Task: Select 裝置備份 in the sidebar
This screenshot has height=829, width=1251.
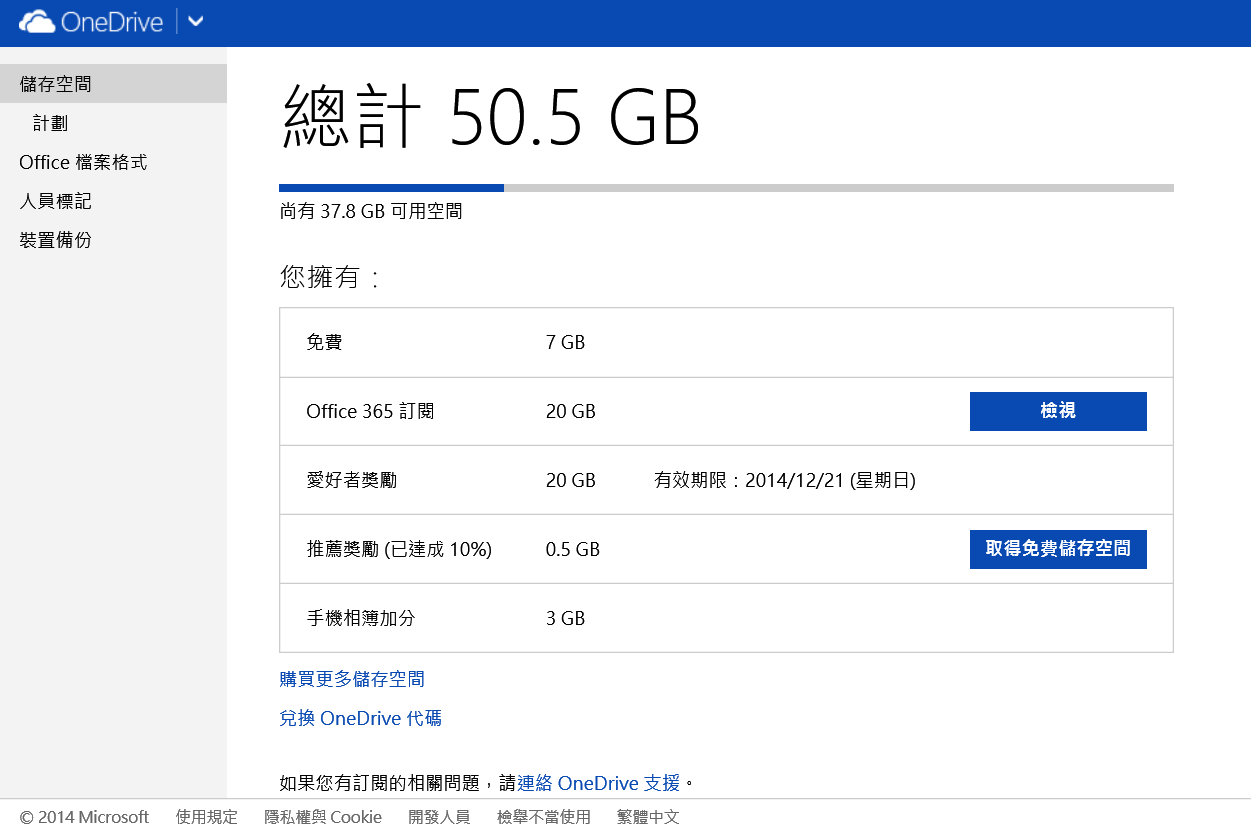Action: pyautogui.click(x=55, y=240)
